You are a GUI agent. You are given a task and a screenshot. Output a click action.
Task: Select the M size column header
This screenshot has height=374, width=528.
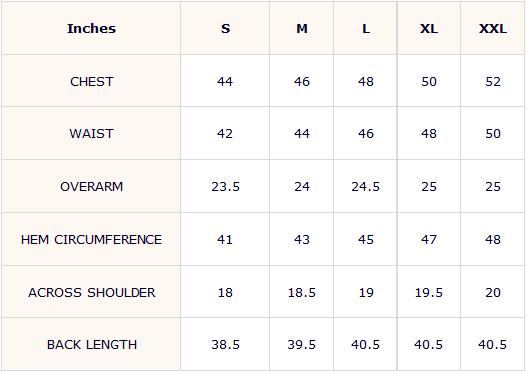coord(302,29)
